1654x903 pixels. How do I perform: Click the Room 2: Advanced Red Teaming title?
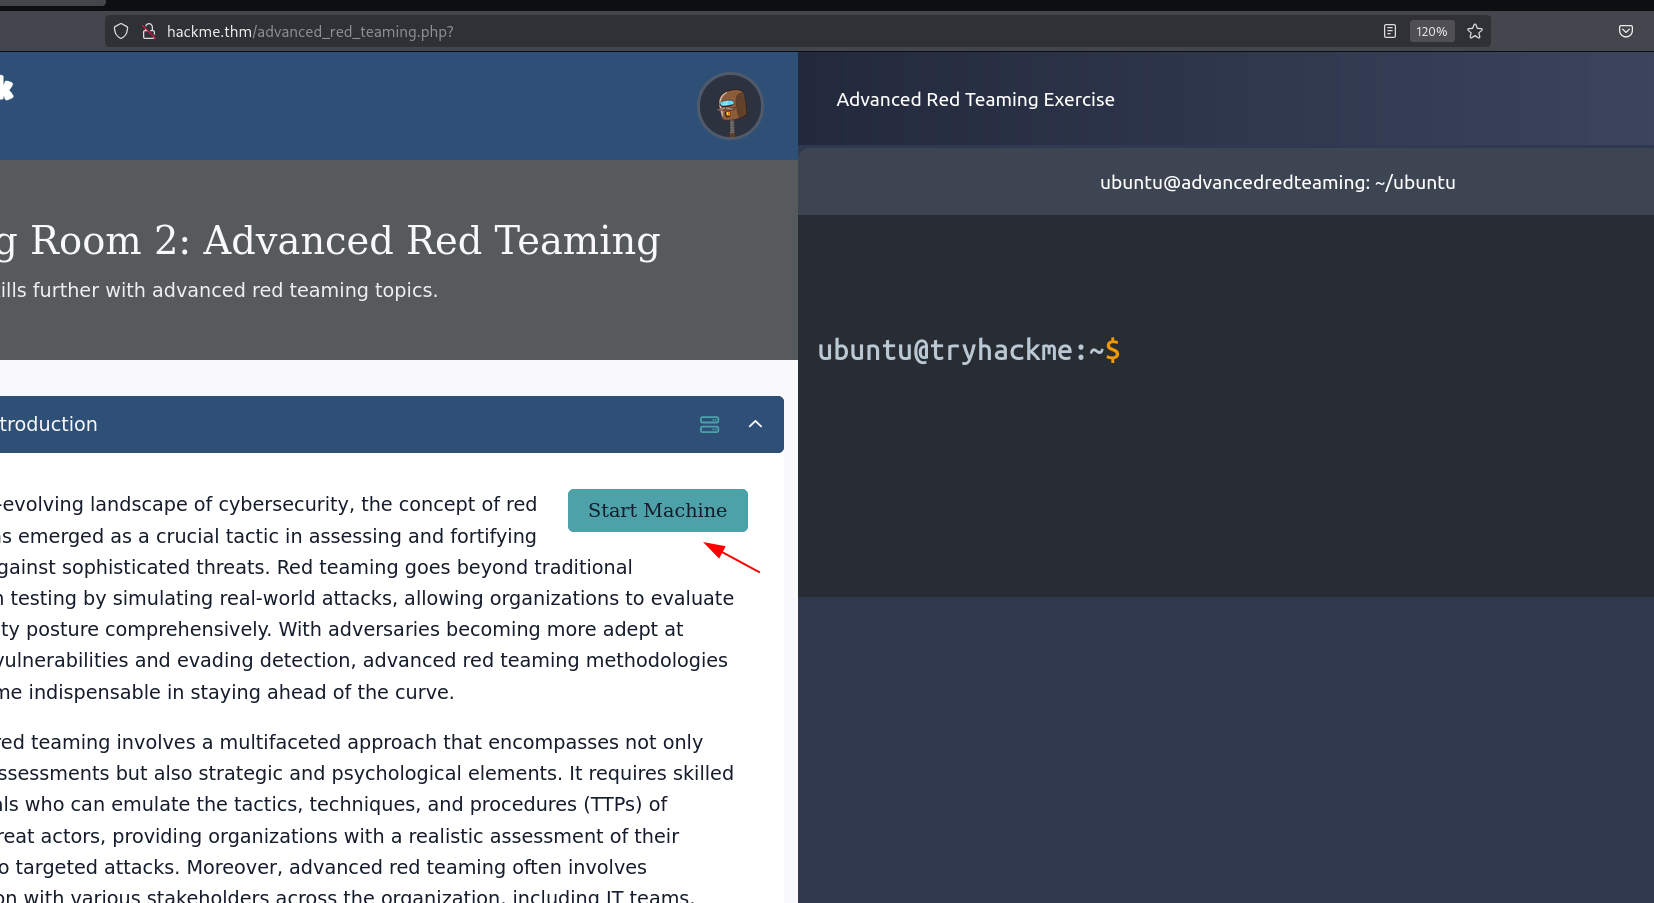point(345,241)
